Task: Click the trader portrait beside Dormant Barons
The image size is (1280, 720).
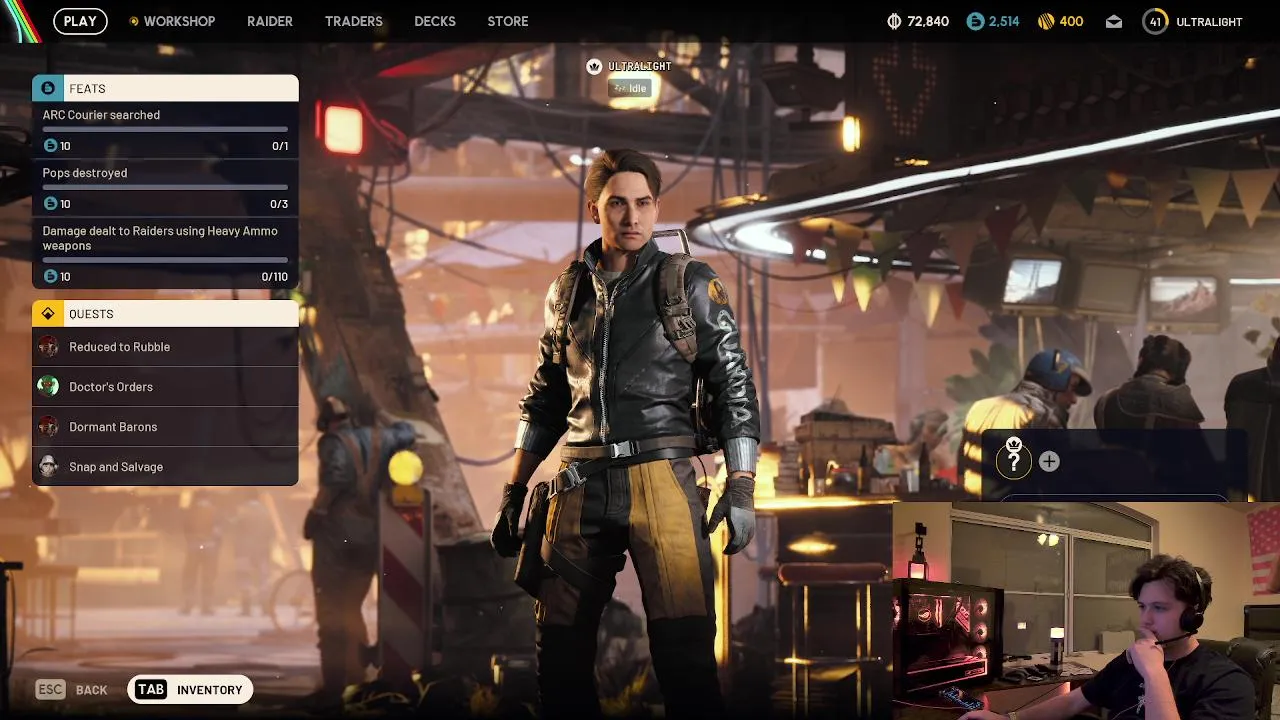Action: [48, 427]
